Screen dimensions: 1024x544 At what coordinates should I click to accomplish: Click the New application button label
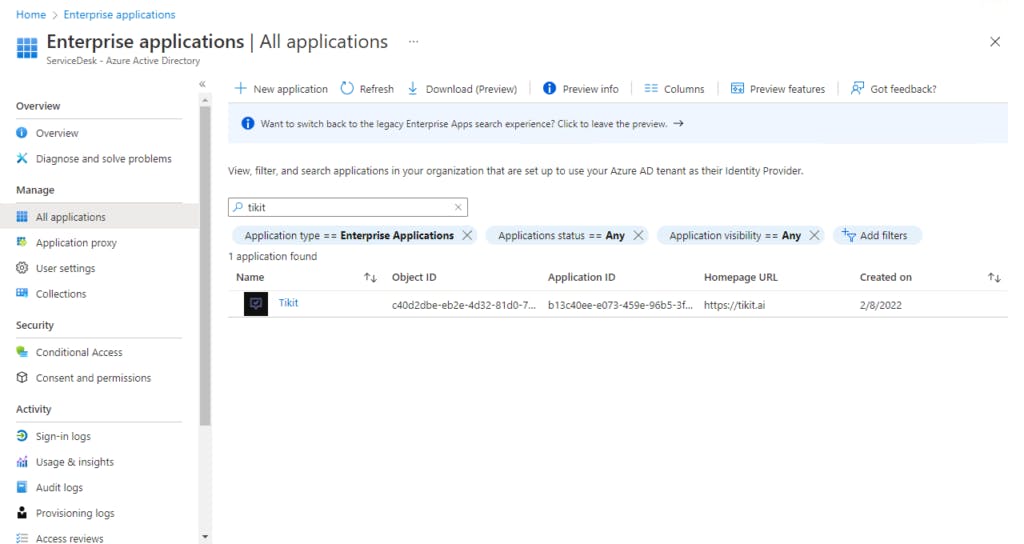point(290,89)
